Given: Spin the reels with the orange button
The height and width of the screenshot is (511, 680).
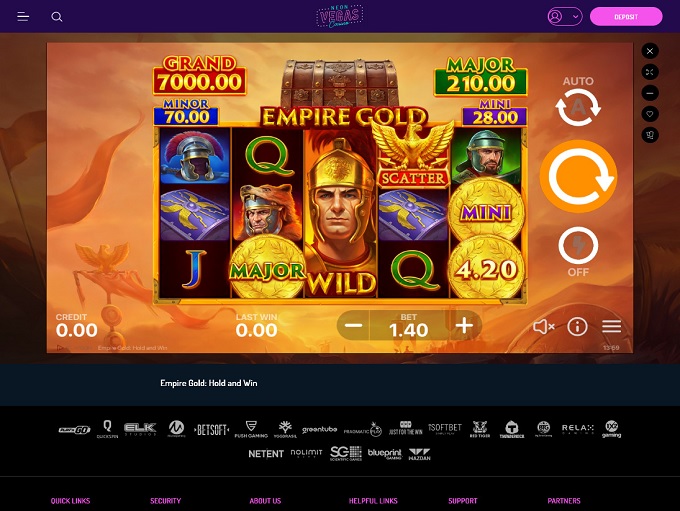Looking at the screenshot, I should click(x=578, y=176).
